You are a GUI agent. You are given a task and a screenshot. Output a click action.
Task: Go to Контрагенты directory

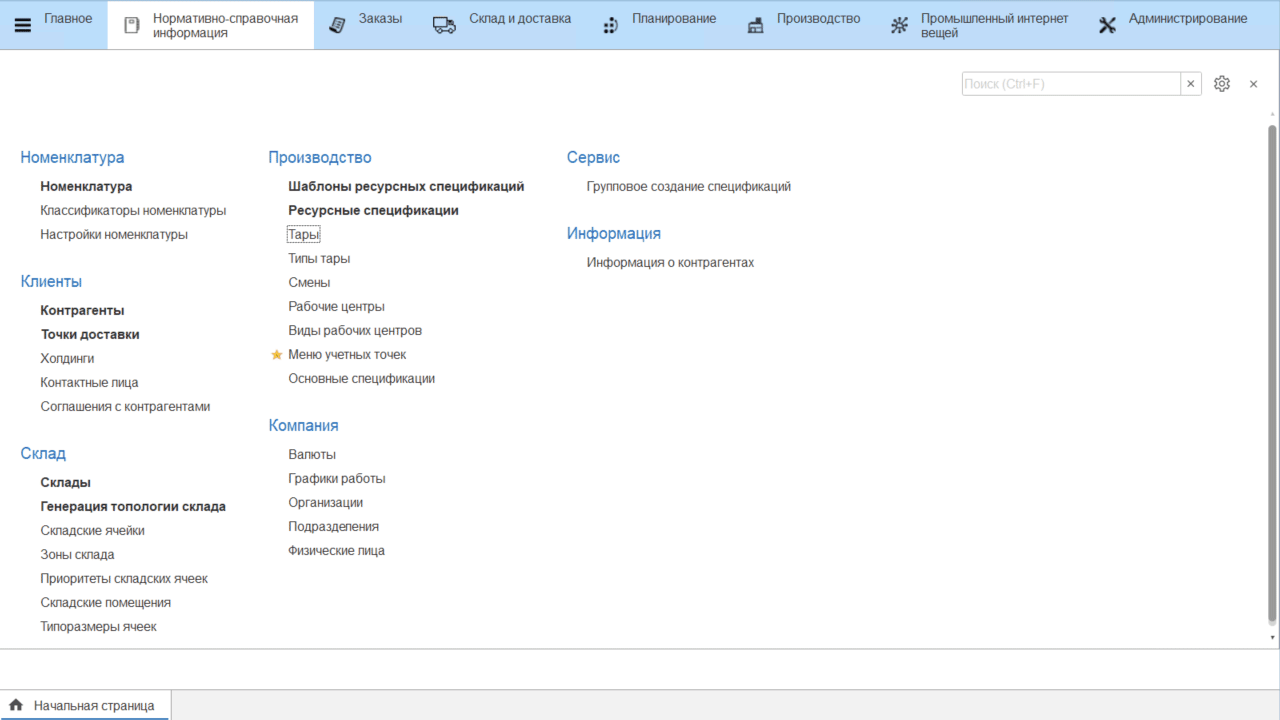tap(82, 311)
